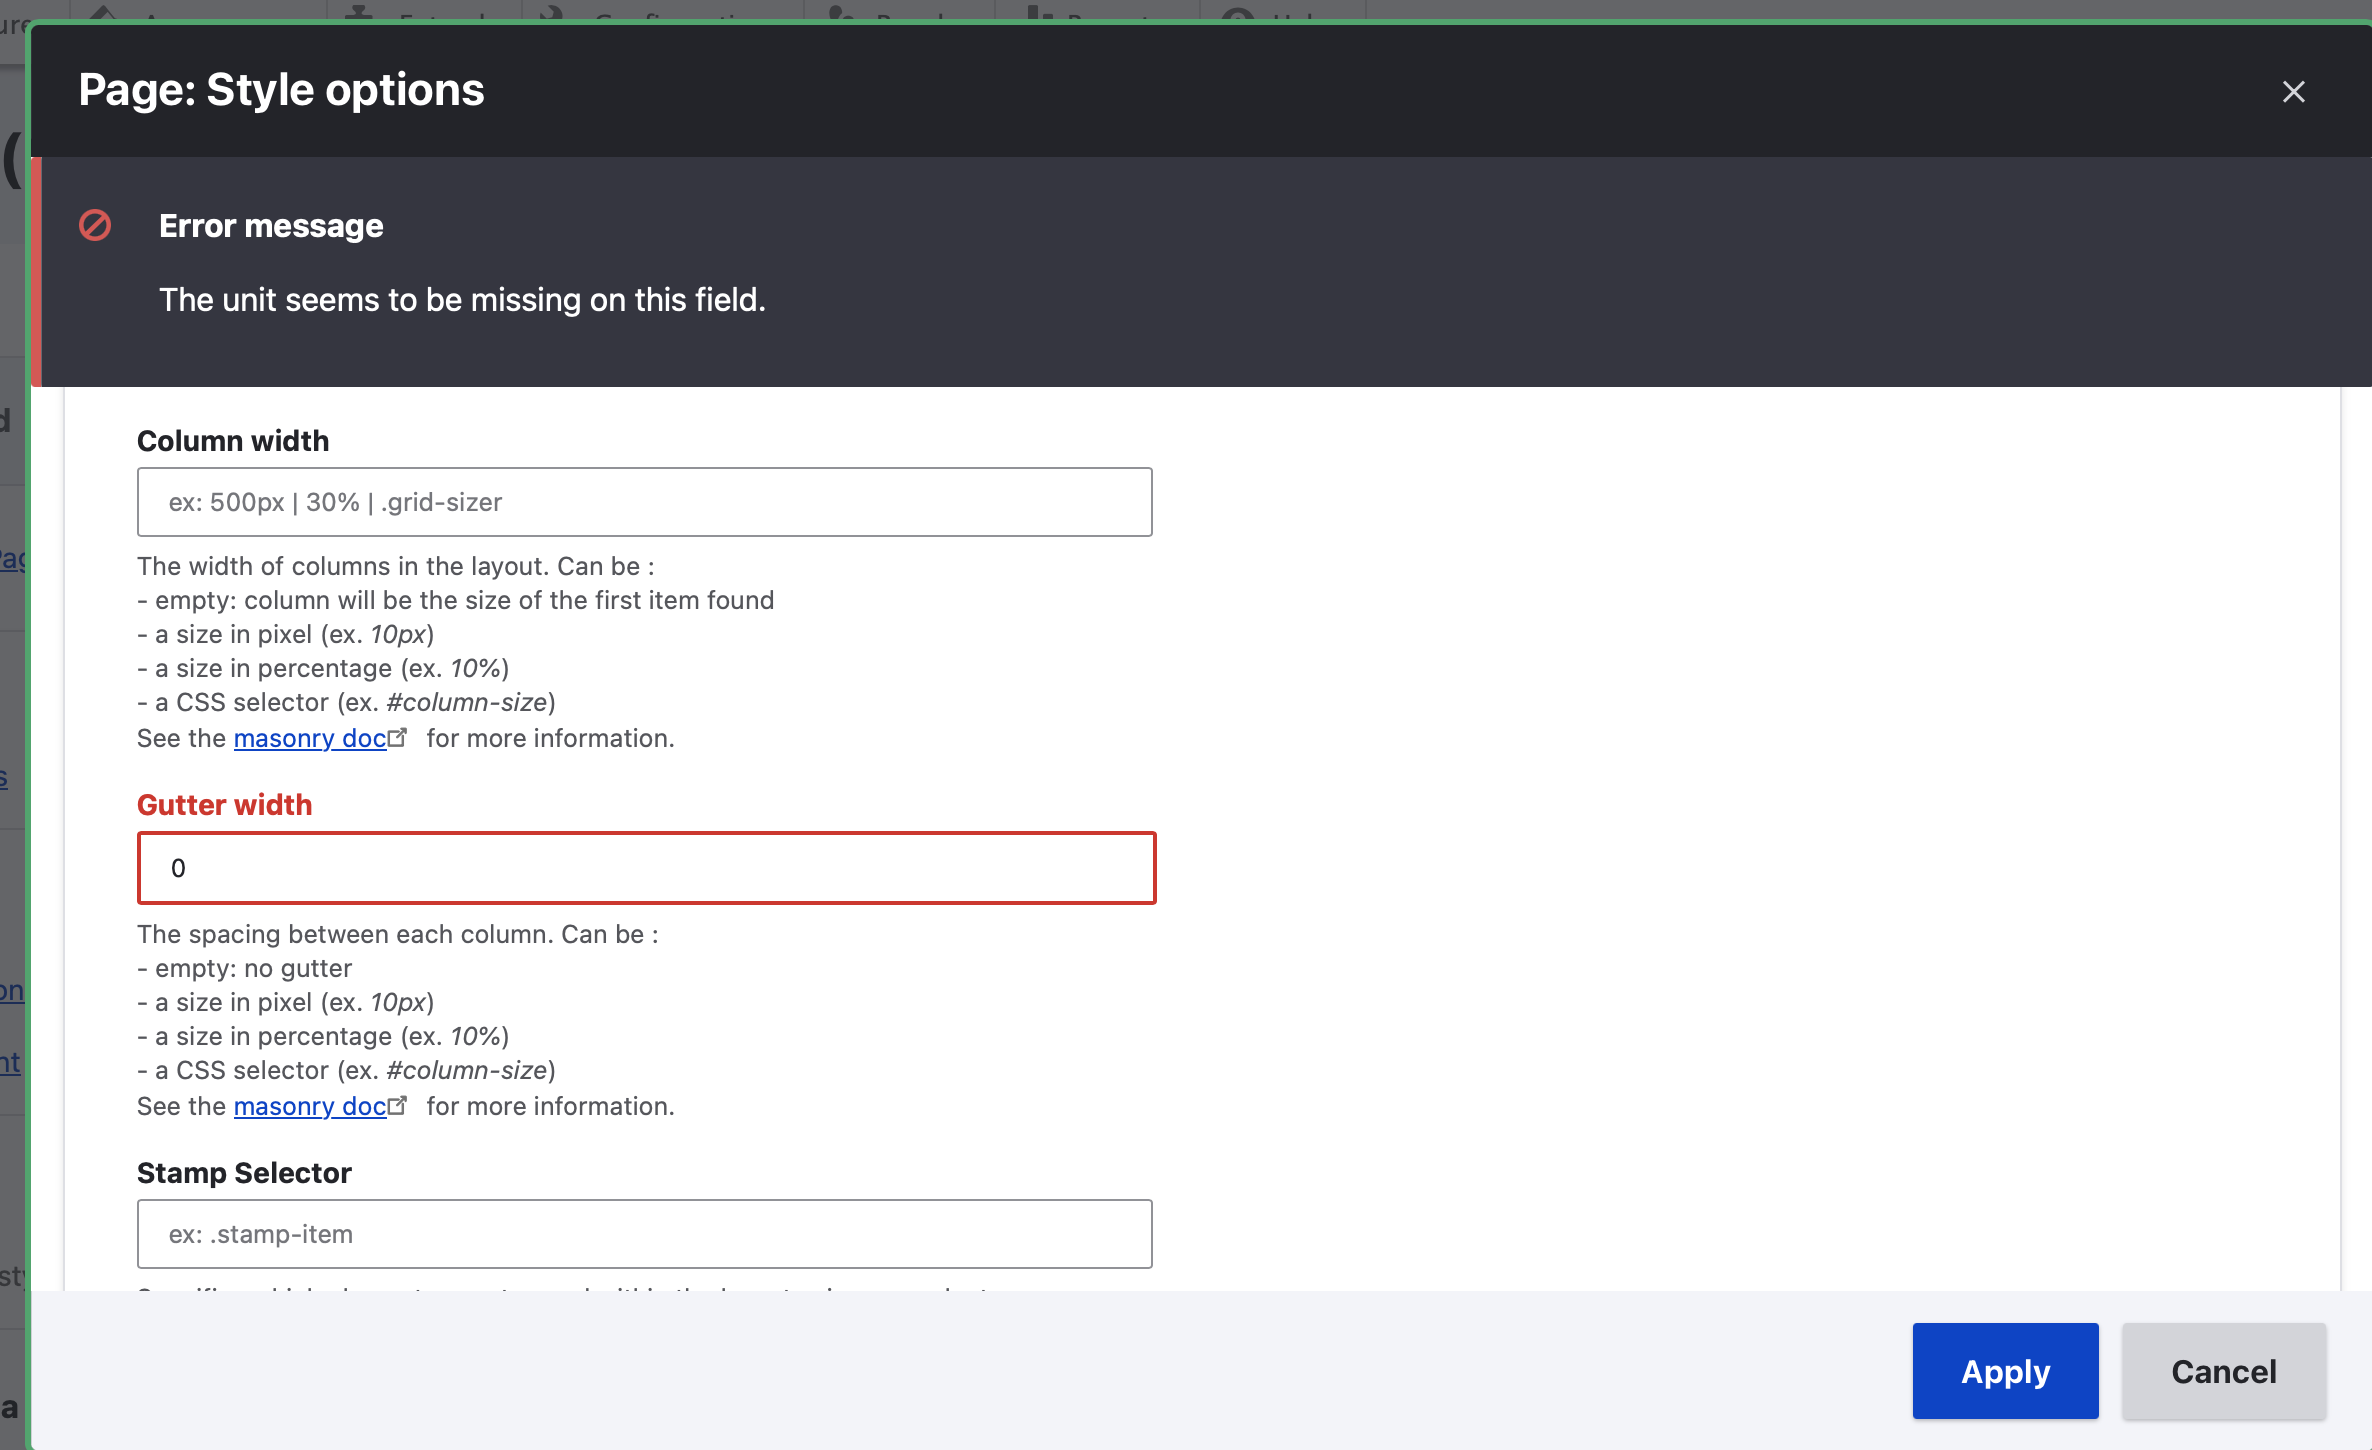Viewport: 2372px width, 1450px height.
Task: Click the Page: Style options title
Action: tap(281, 90)
